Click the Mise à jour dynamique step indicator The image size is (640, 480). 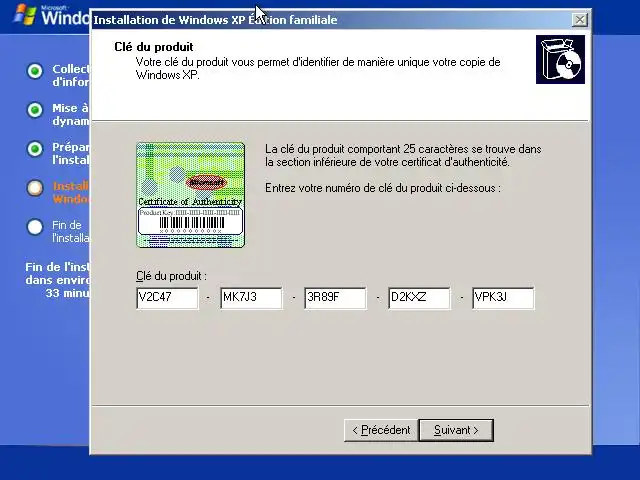tap(35, 110)
